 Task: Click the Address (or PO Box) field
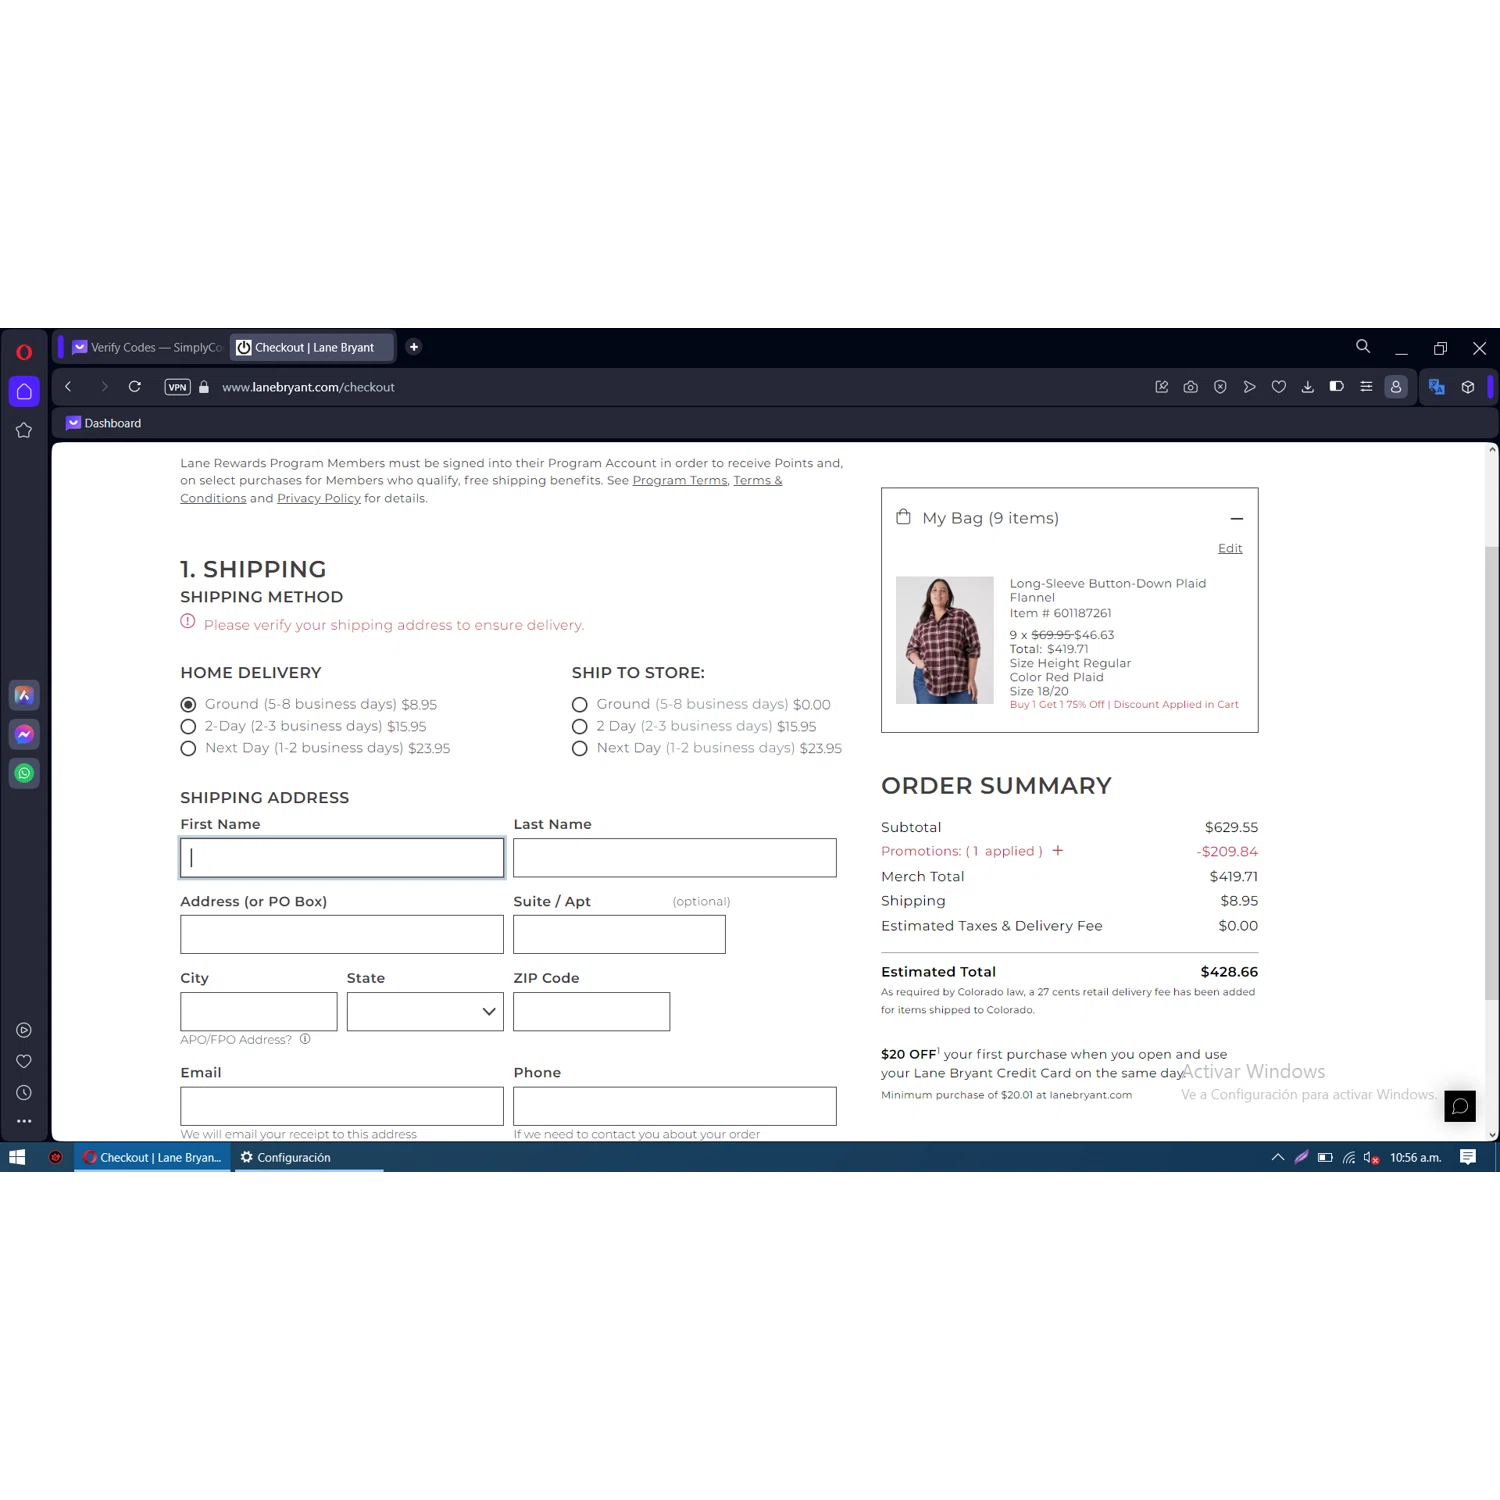342,934
